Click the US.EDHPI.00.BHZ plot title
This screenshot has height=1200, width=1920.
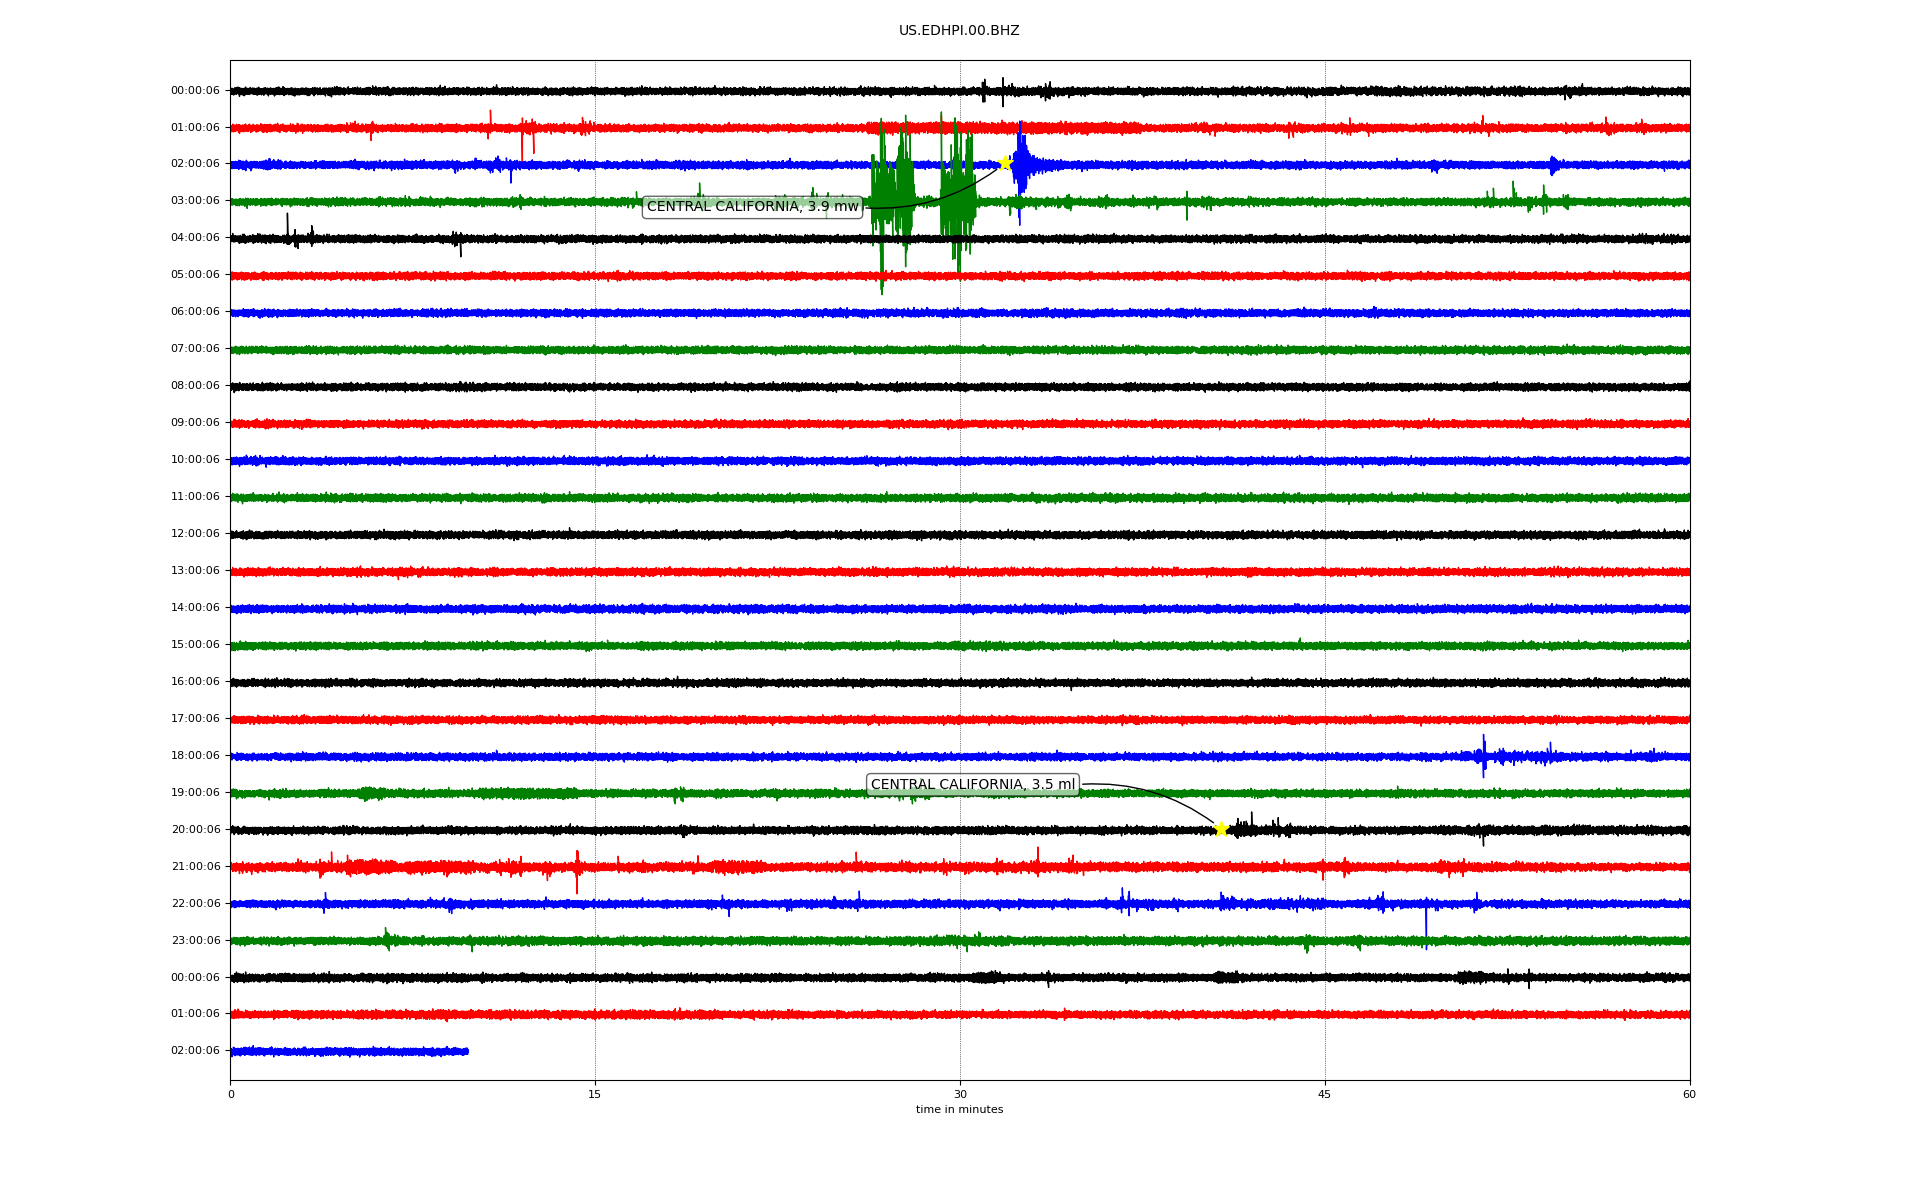pos(959,31)
